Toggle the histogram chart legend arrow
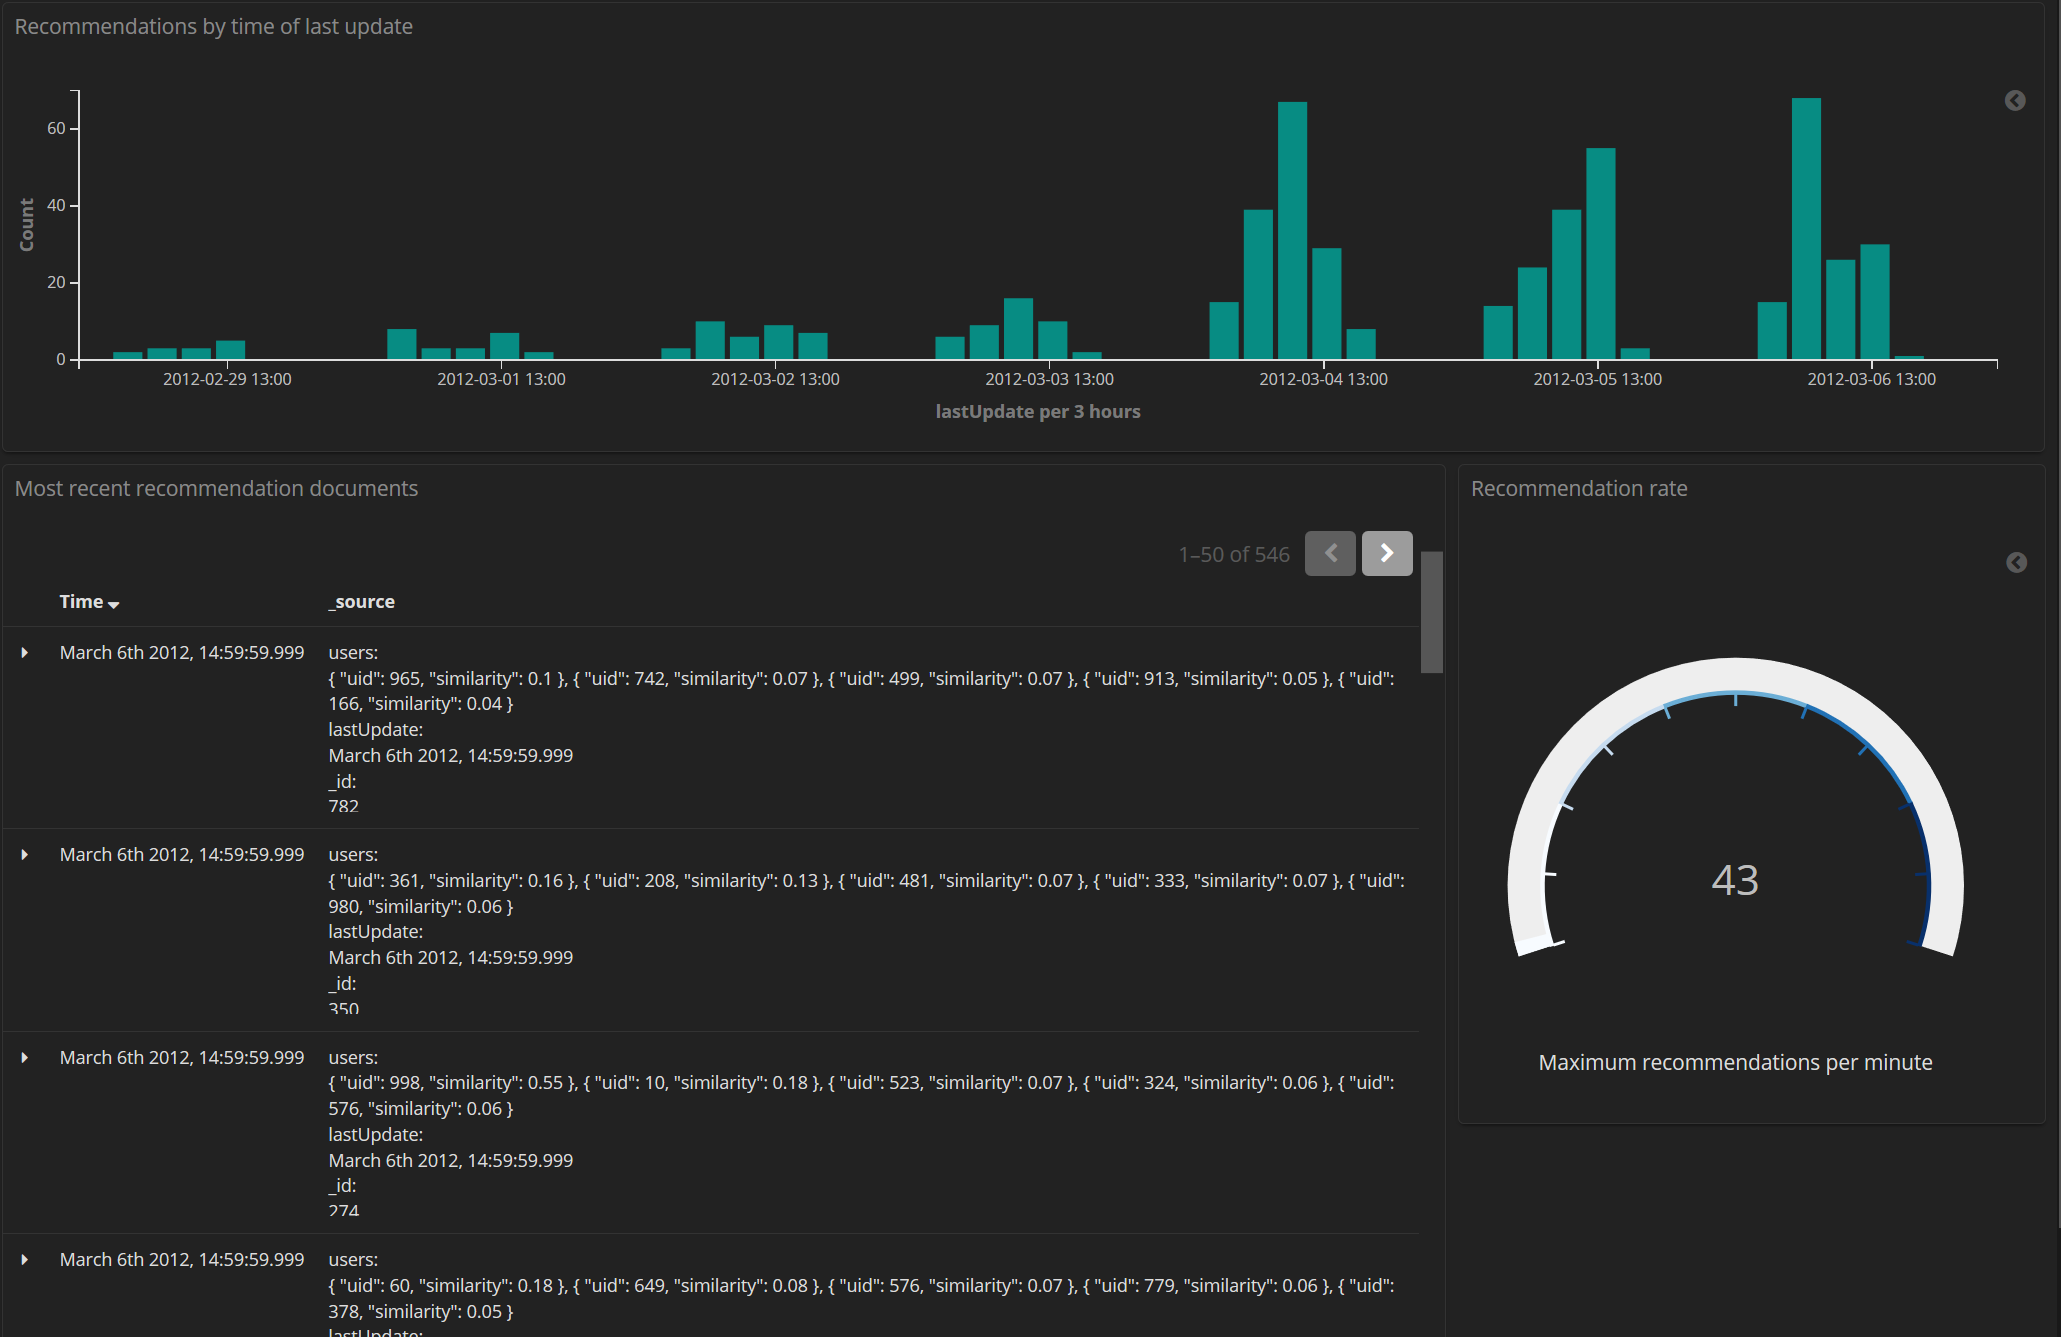 [2015, 101]
